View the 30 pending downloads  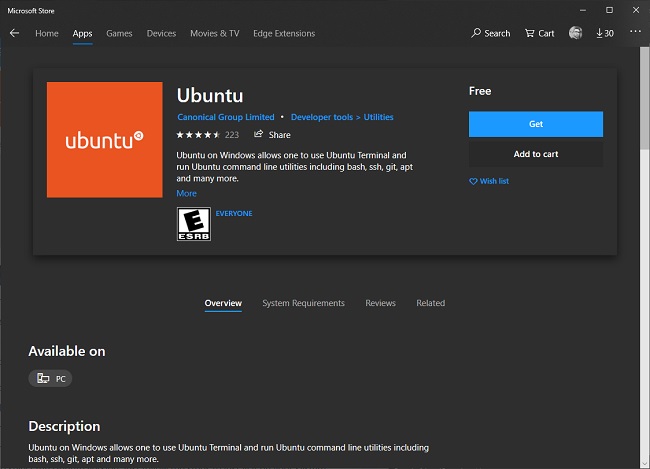click(x=605, y=33)
